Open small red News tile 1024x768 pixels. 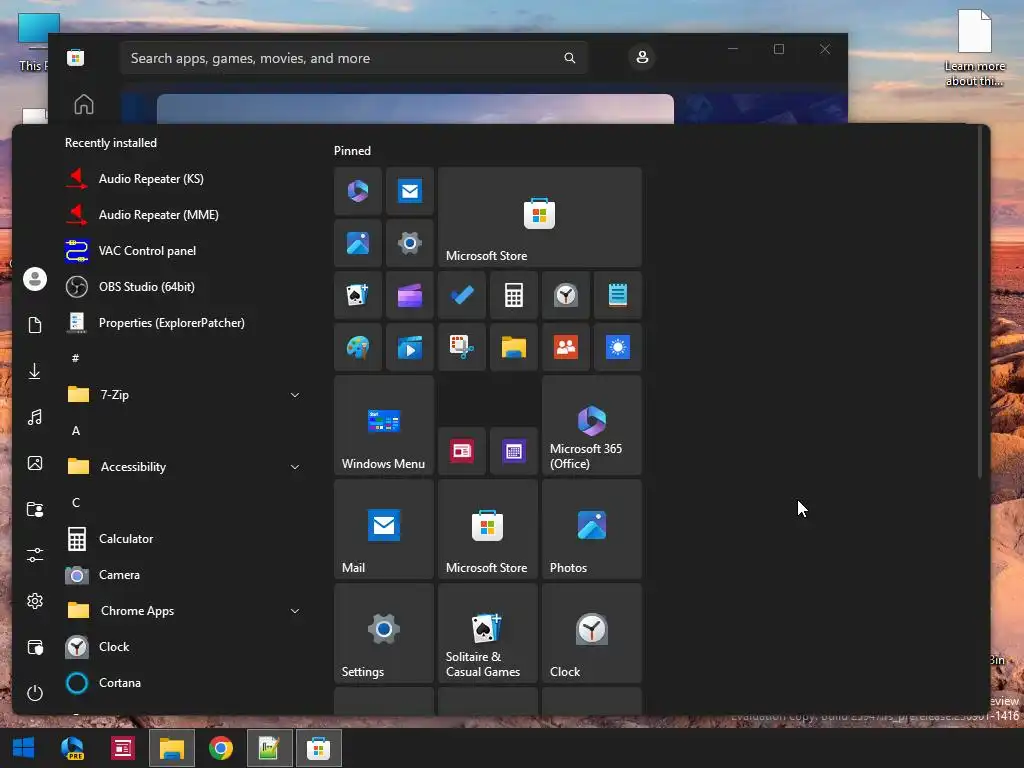(462, 451)
